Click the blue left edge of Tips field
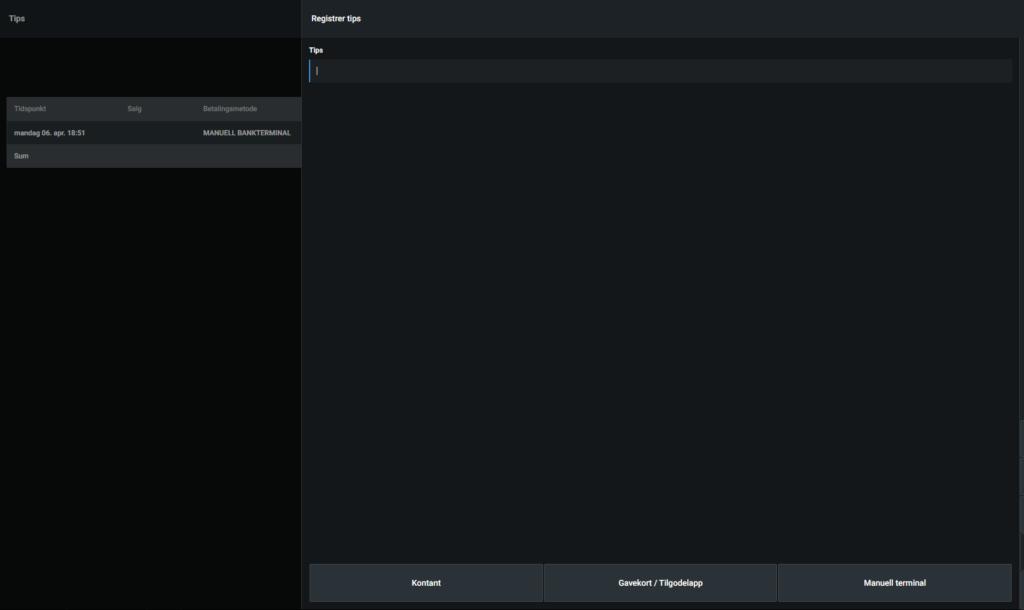The width and height of the screenshot is (1024, 610). [310, 71]
